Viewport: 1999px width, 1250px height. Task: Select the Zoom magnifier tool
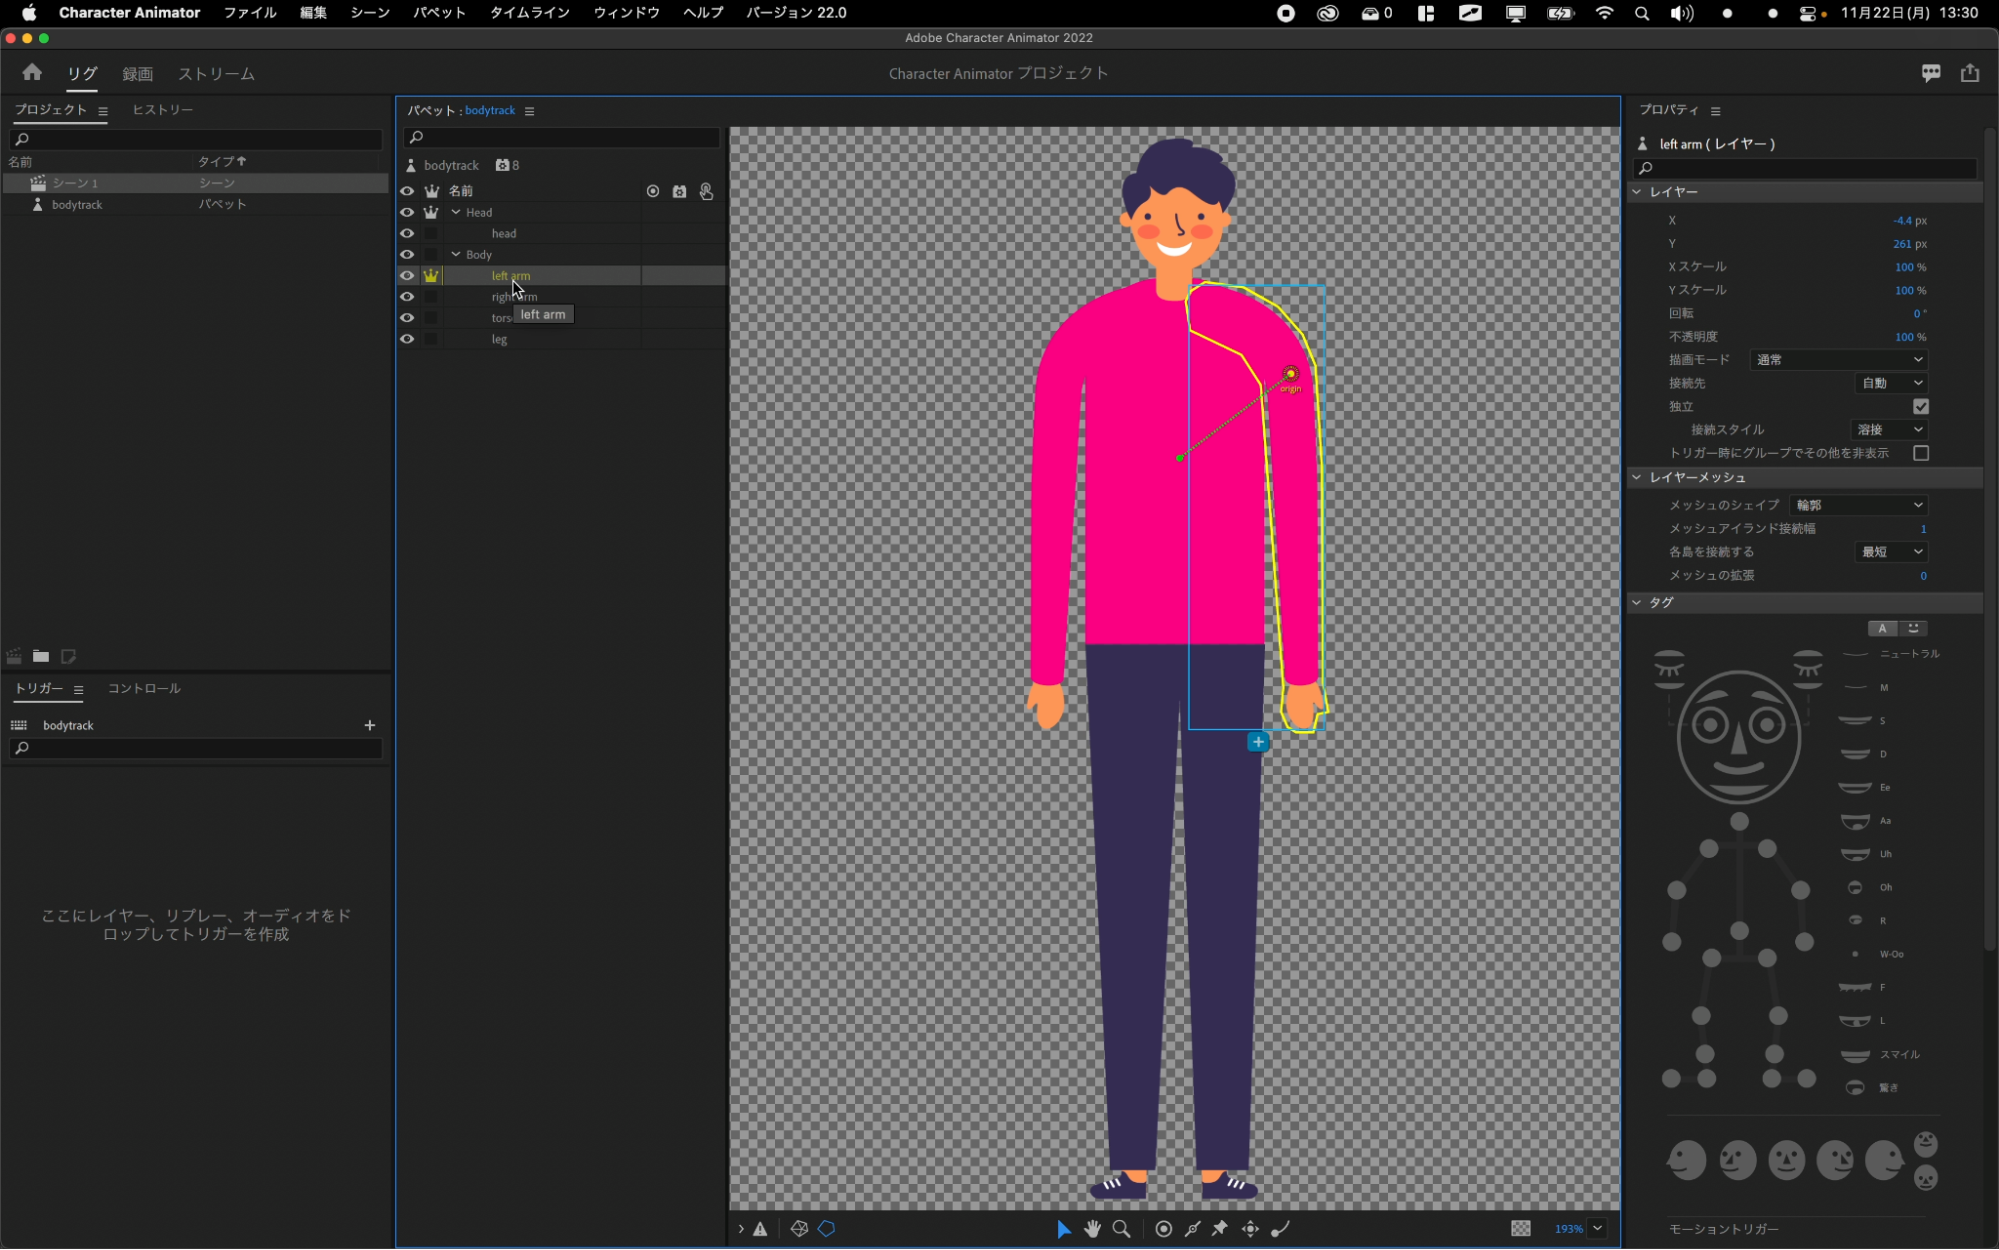pos(1121,1229)
